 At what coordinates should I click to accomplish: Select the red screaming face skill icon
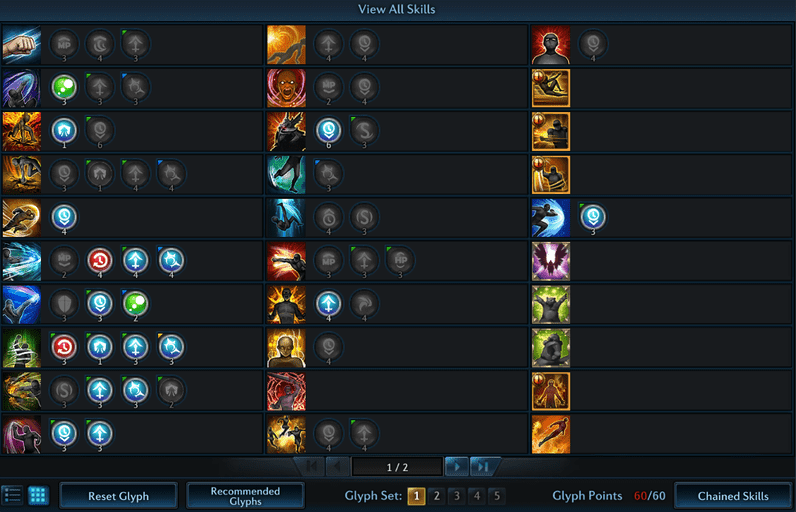[286, 88]
